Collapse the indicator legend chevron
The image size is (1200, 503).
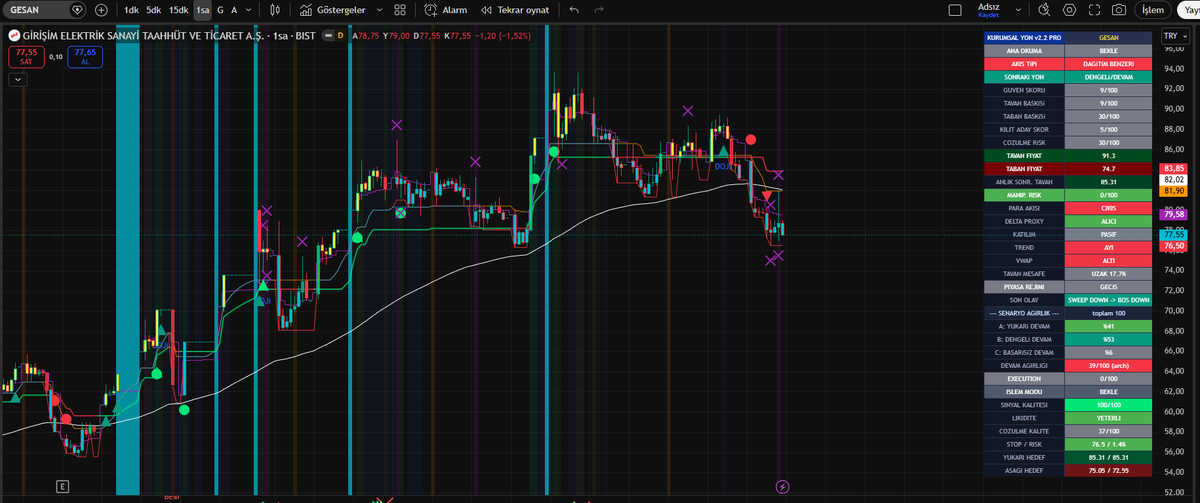(x=19, y=80)
